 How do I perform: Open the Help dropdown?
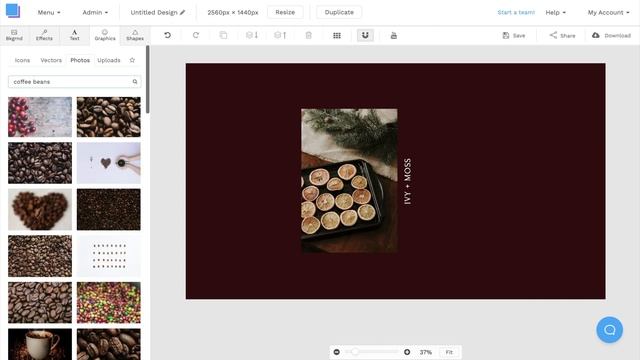coord(556,12)
